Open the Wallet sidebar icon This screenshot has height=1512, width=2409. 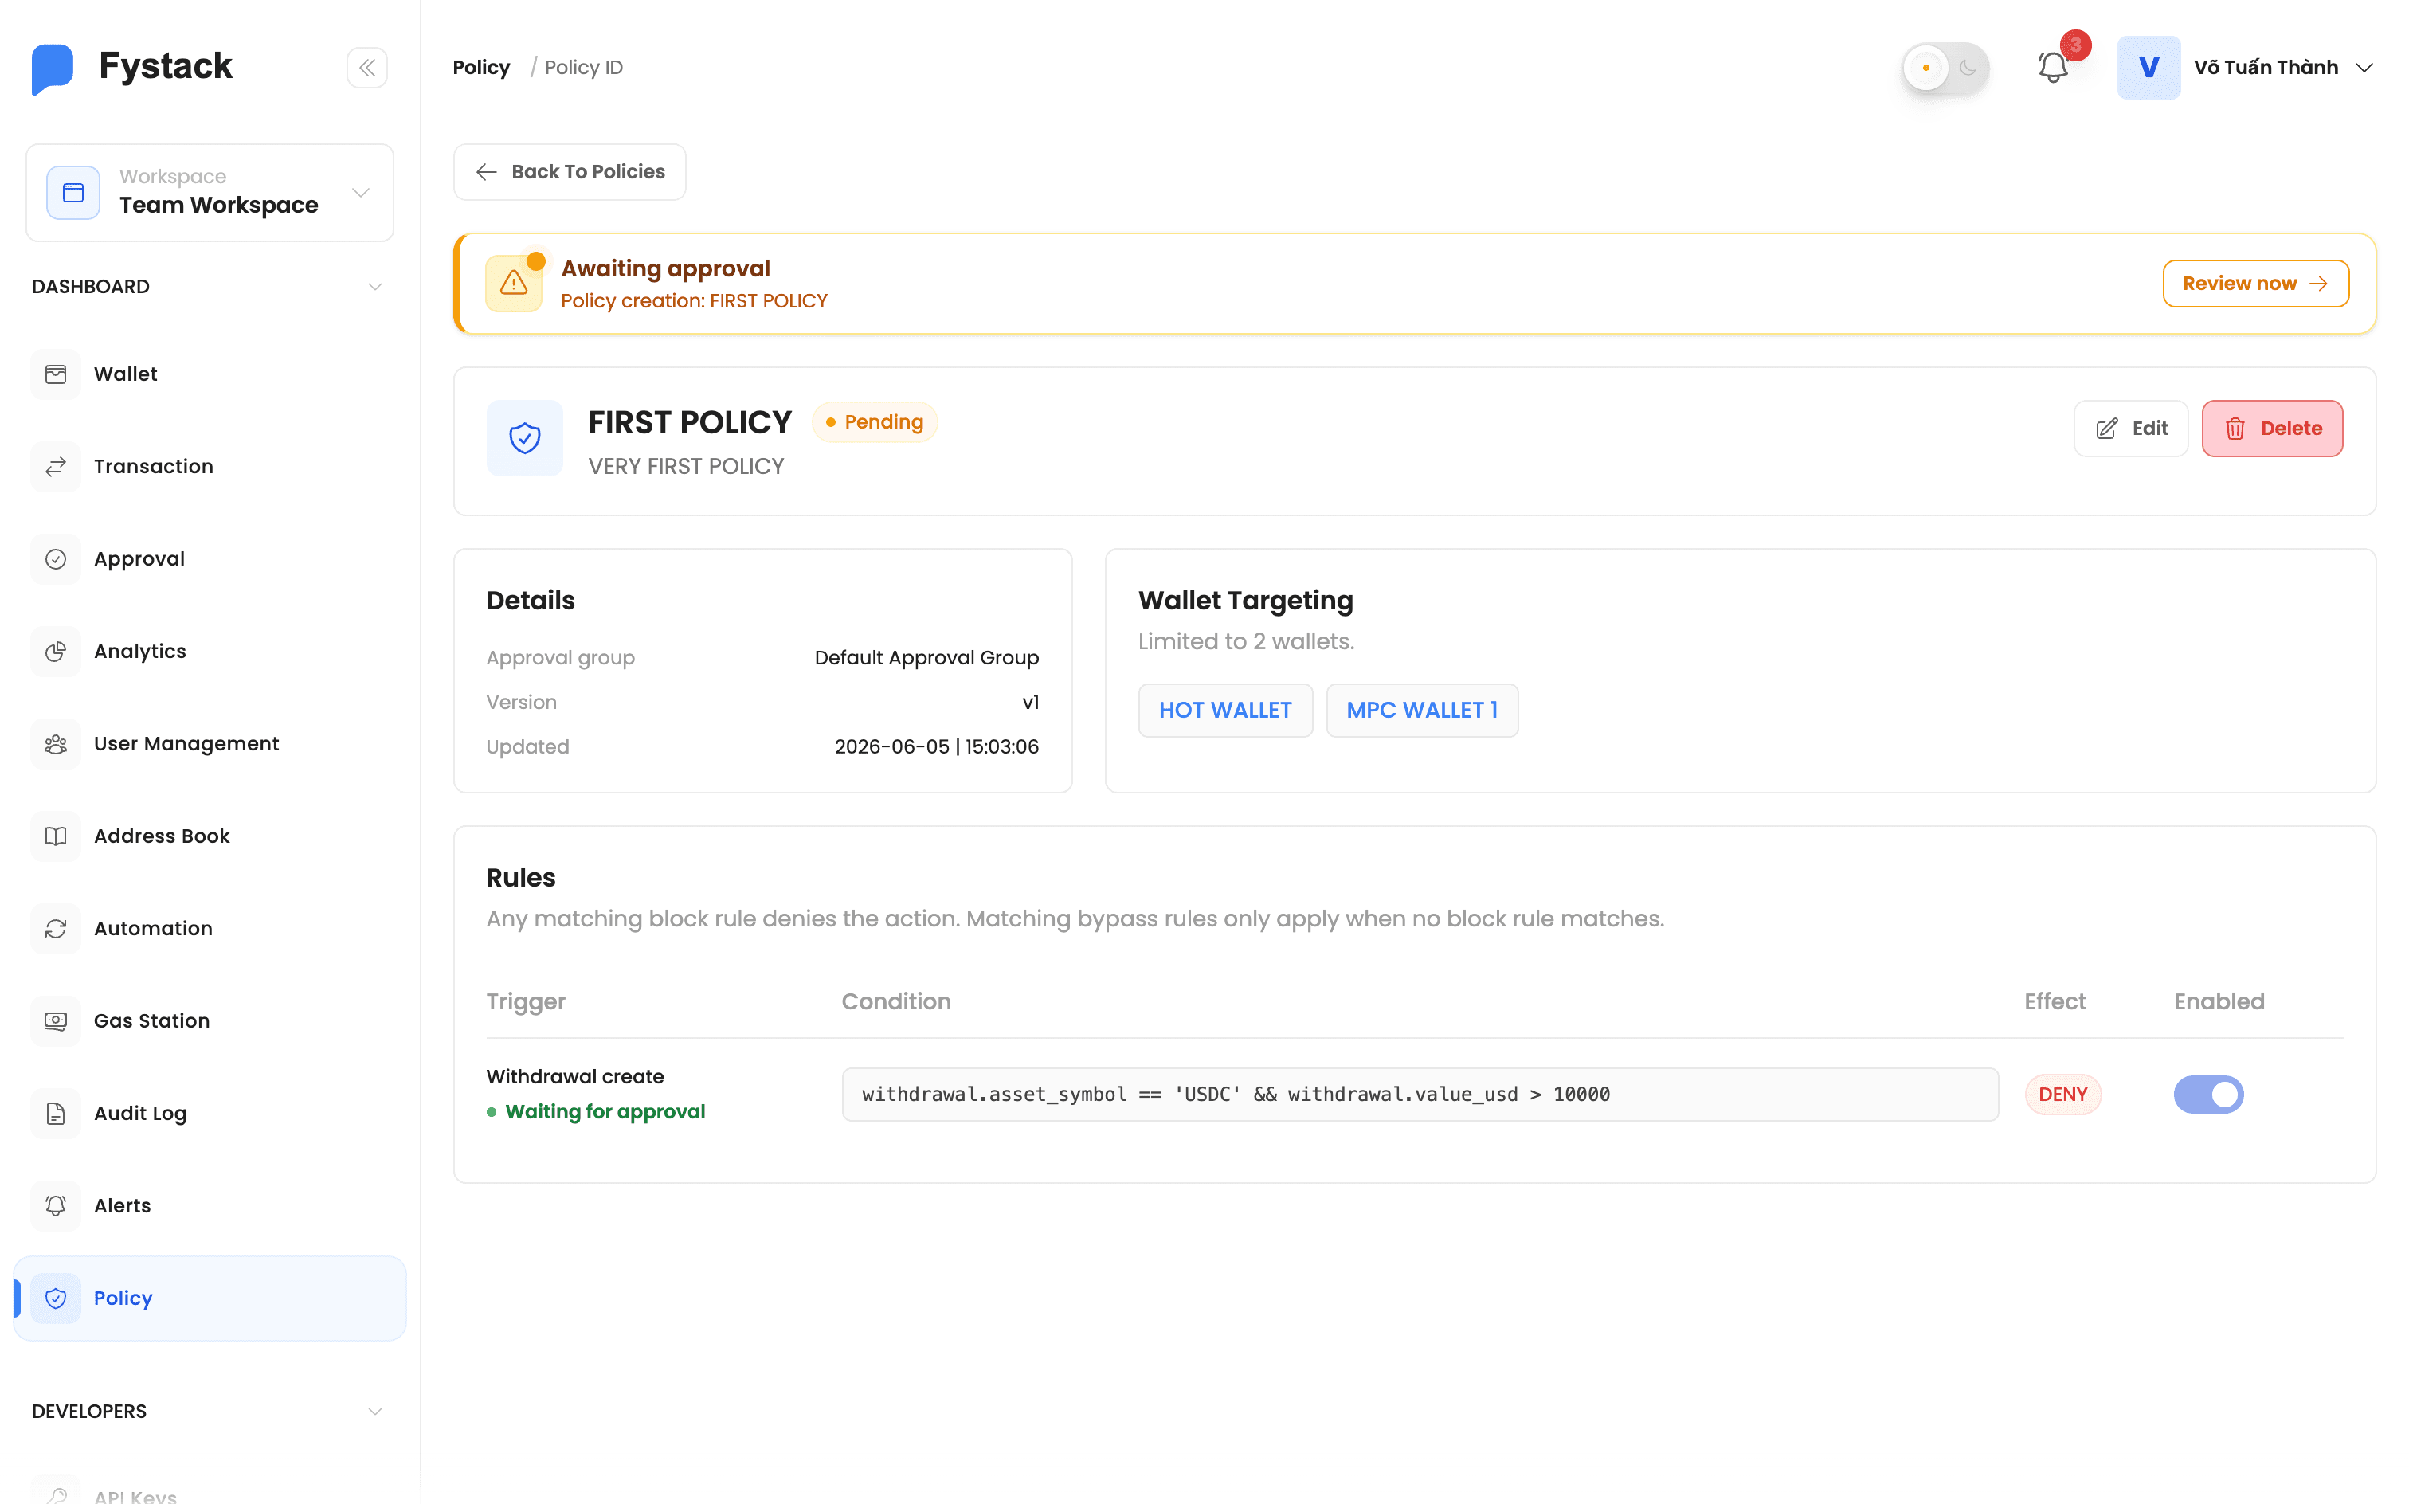coord(56,374)
